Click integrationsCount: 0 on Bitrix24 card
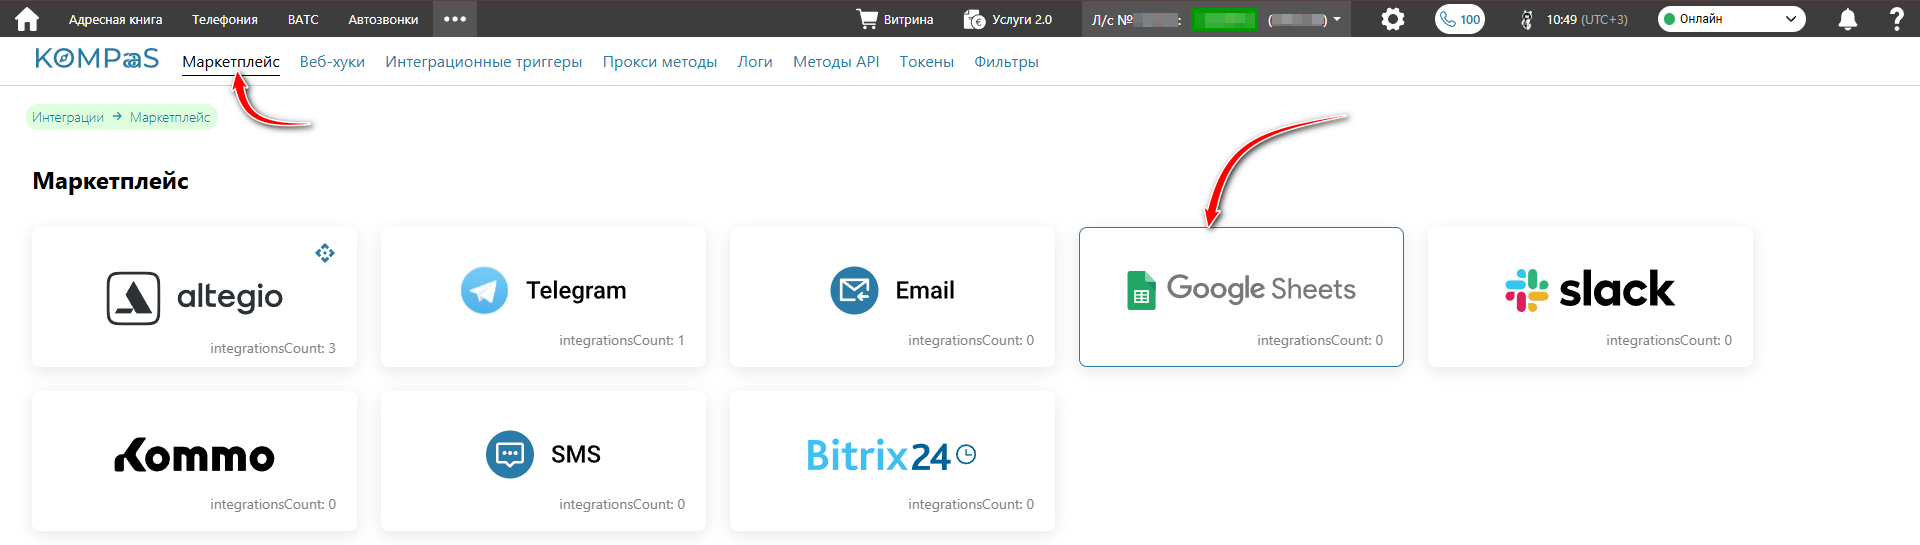This screenshot has width=1920, height=545. tap(971, 504)
